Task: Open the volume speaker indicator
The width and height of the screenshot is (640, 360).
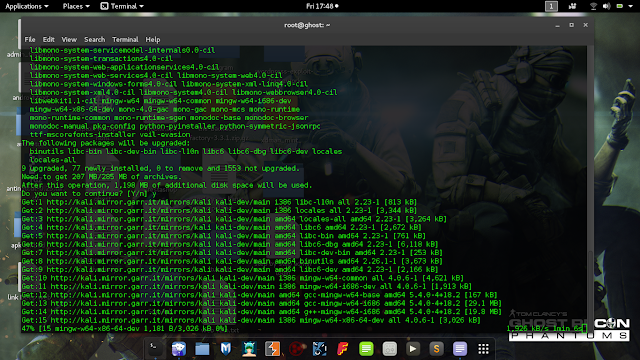Action: 607,6
